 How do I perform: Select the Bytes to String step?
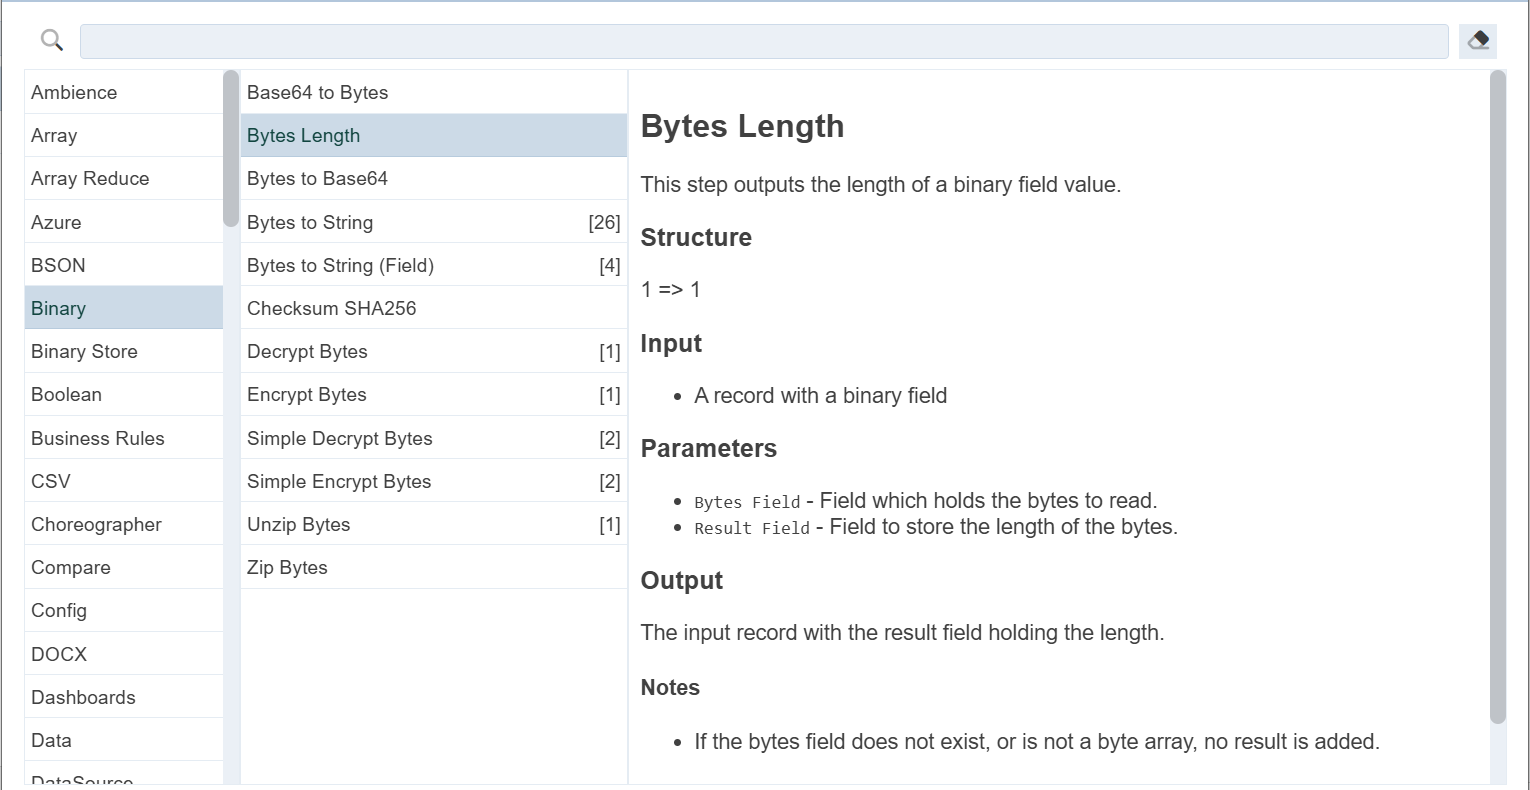(310, 223)
